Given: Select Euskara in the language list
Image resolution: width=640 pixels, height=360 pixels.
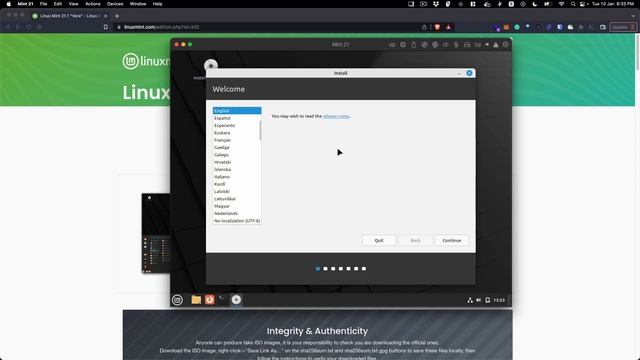Looking at the screenshot, I should pos(236,133).
